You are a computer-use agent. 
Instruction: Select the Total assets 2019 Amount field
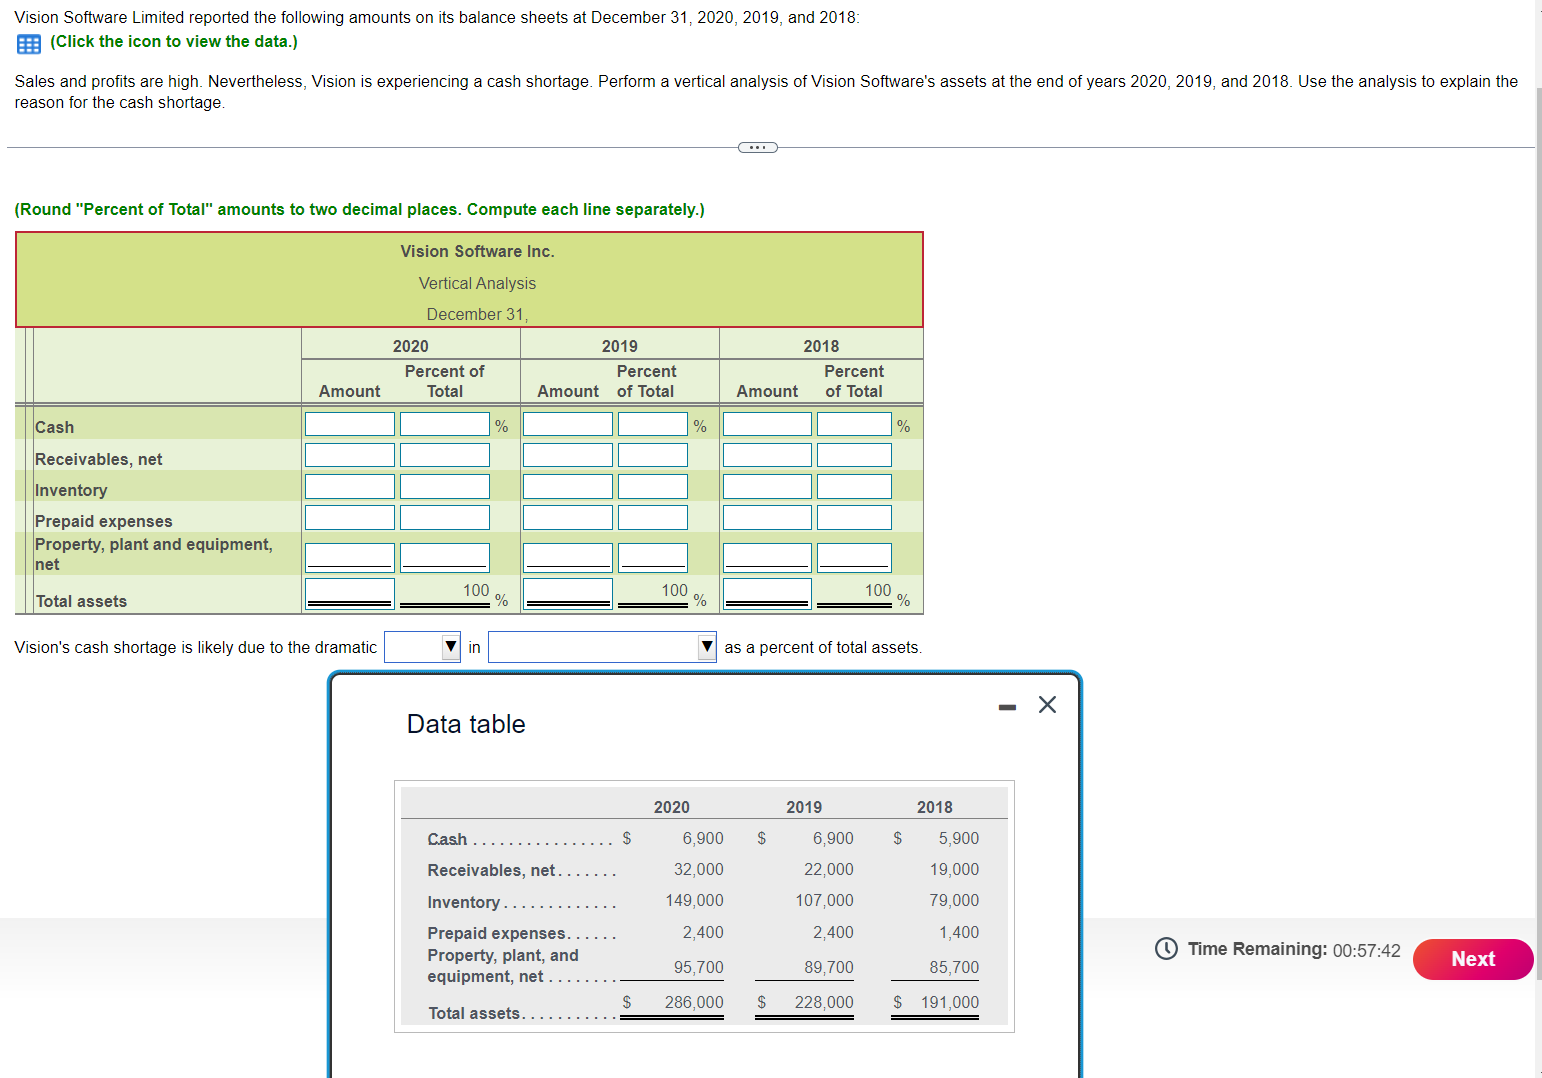(x=568, y=593)
